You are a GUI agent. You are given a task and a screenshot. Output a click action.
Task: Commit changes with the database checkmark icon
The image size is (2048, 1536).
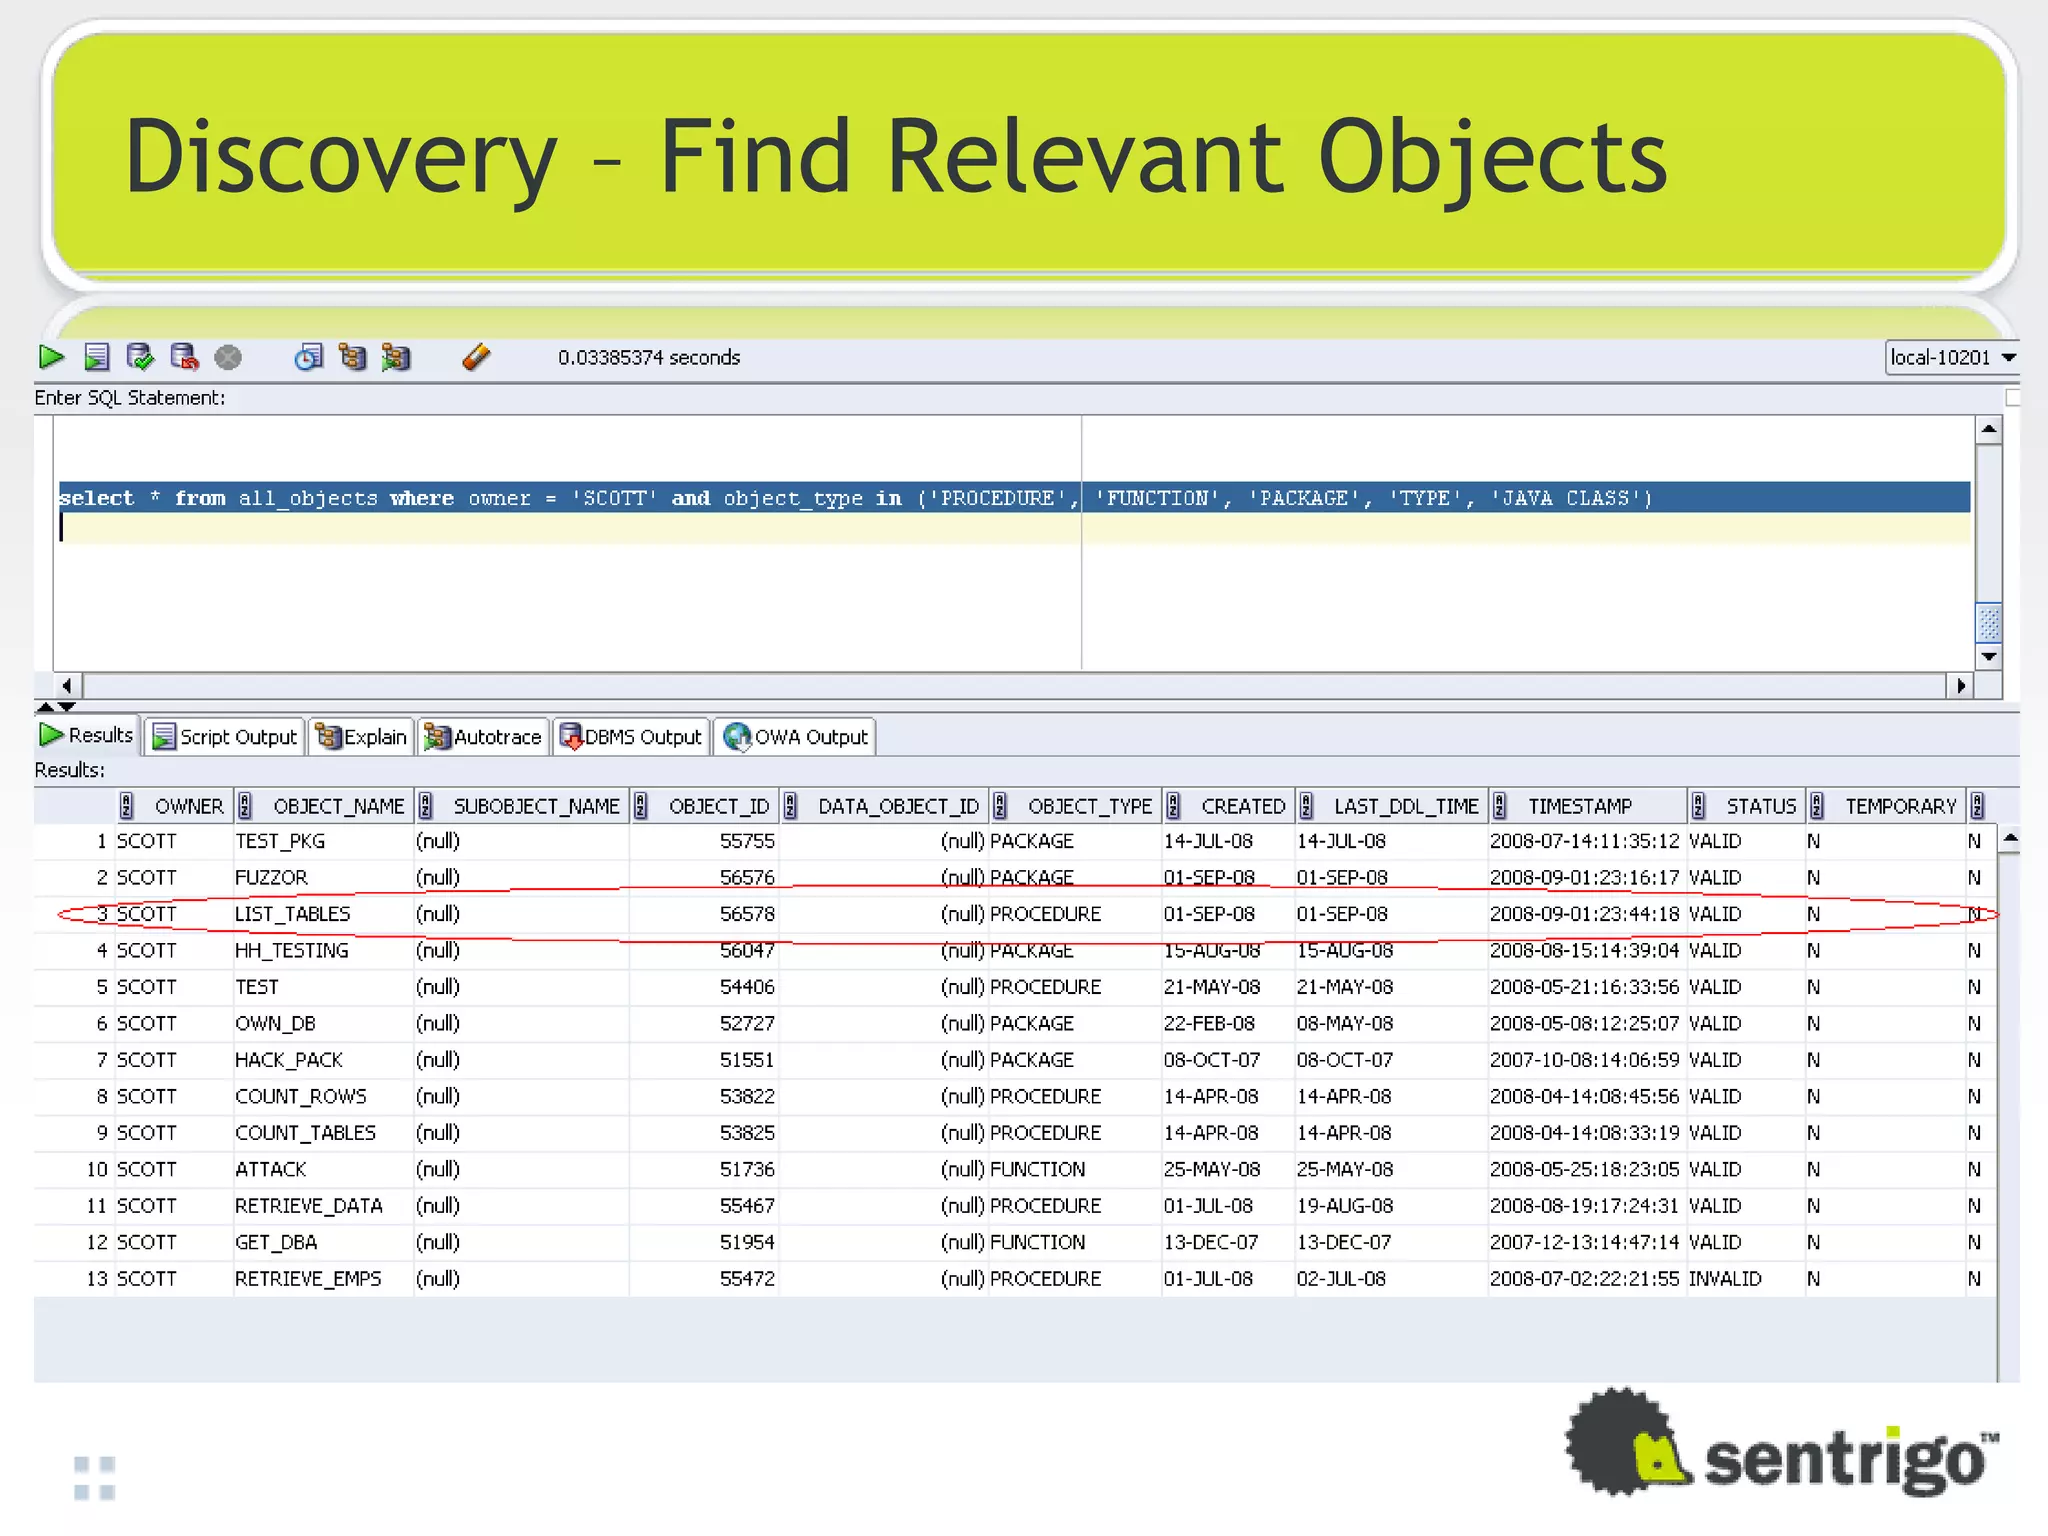(140, 357)
